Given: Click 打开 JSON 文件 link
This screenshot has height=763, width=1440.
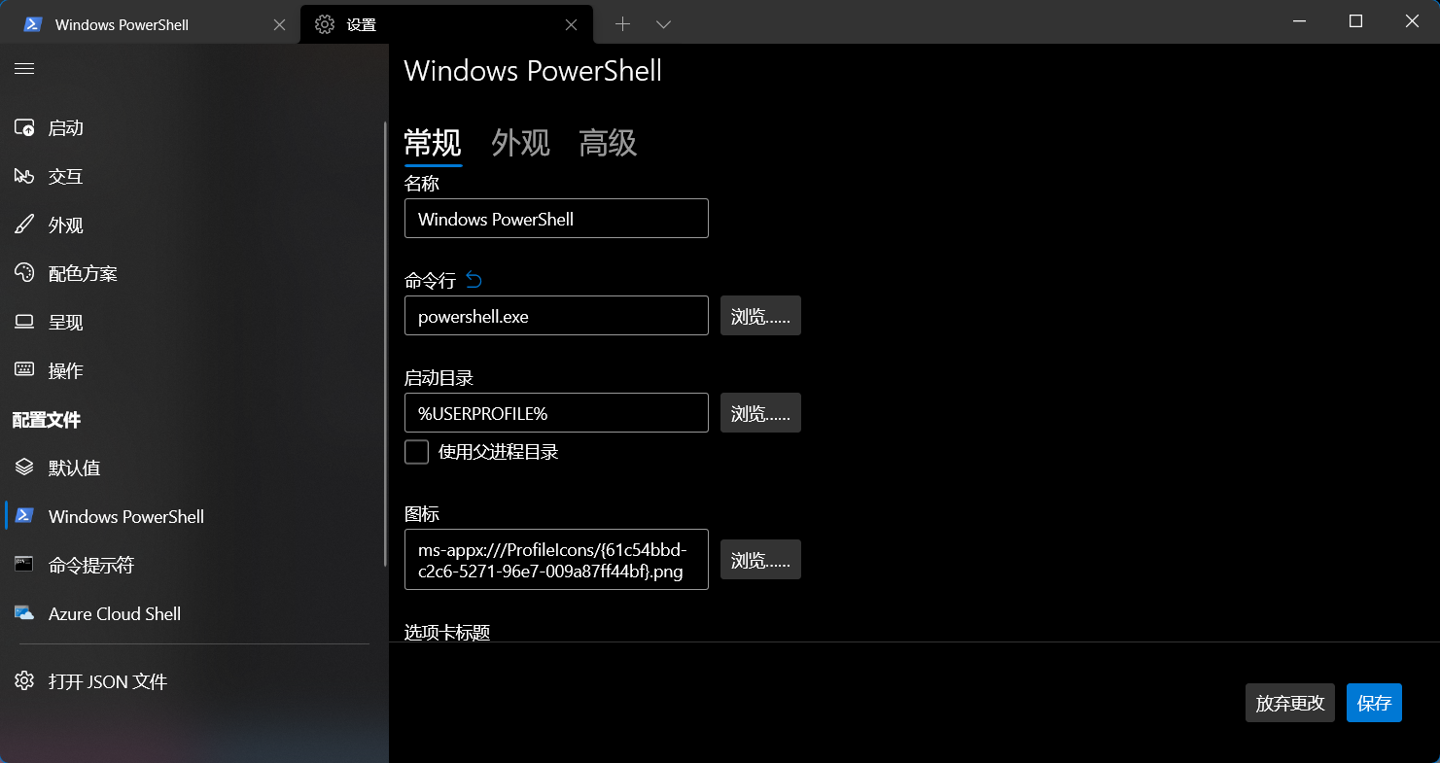Looking at the screenshot, I should tap(192, 681).
